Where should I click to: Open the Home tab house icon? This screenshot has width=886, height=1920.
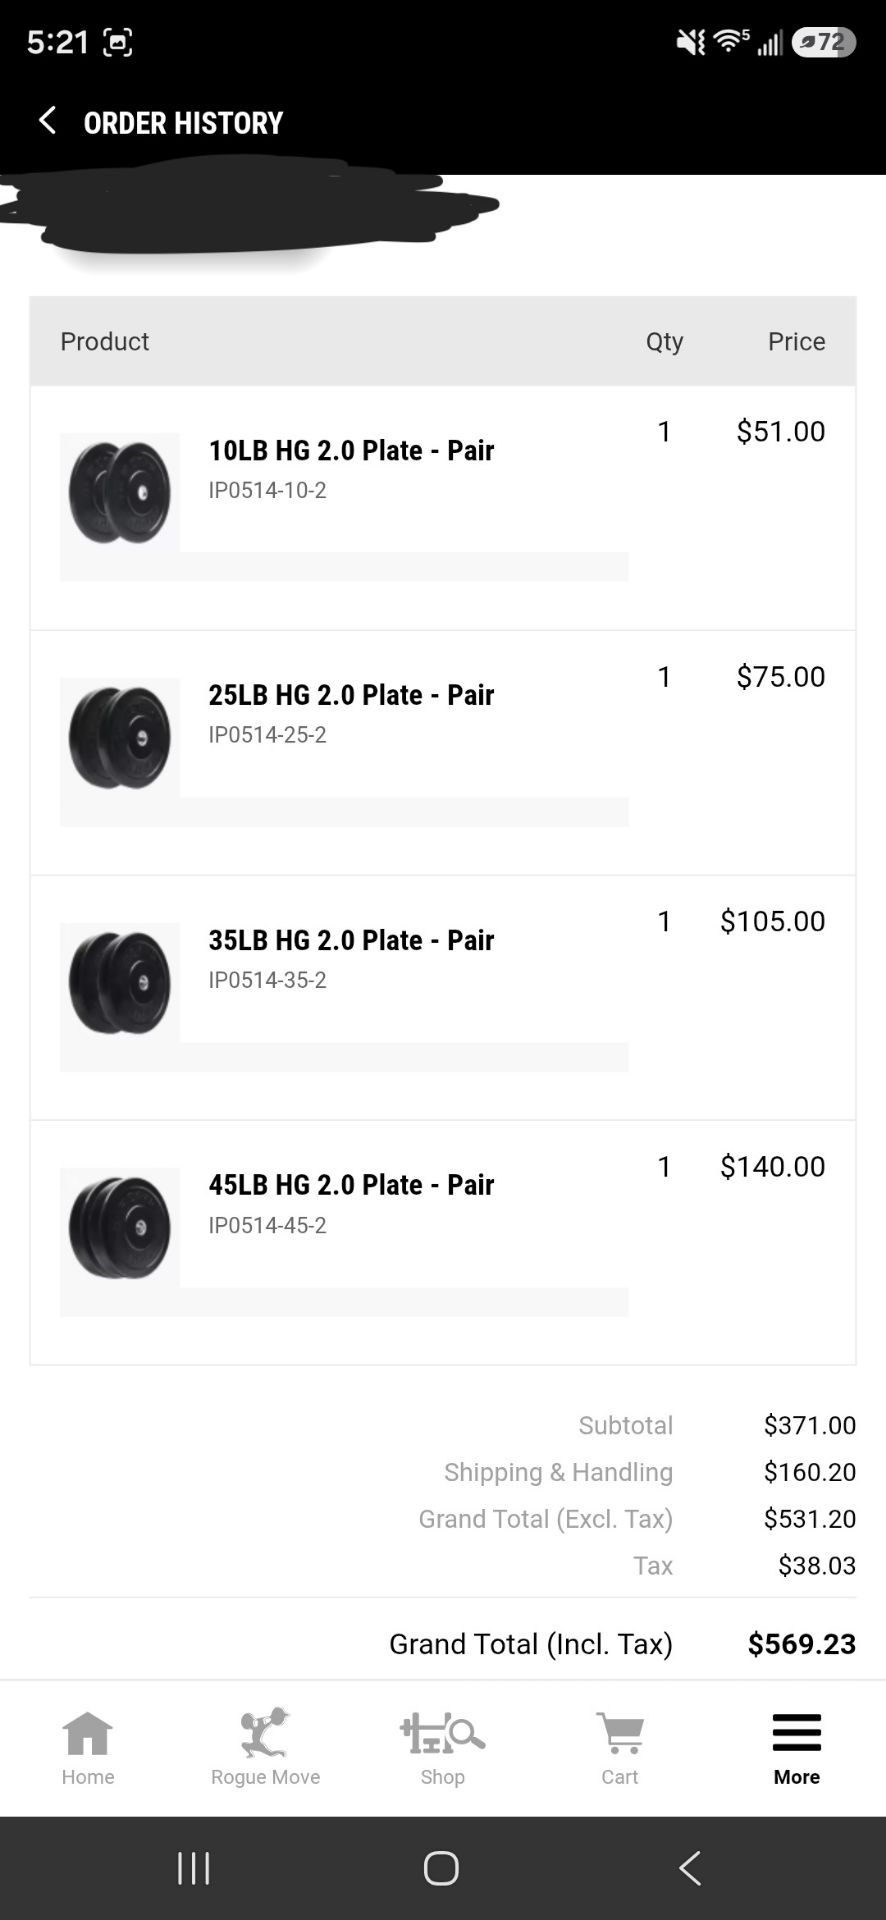(x=88, y=1734)
